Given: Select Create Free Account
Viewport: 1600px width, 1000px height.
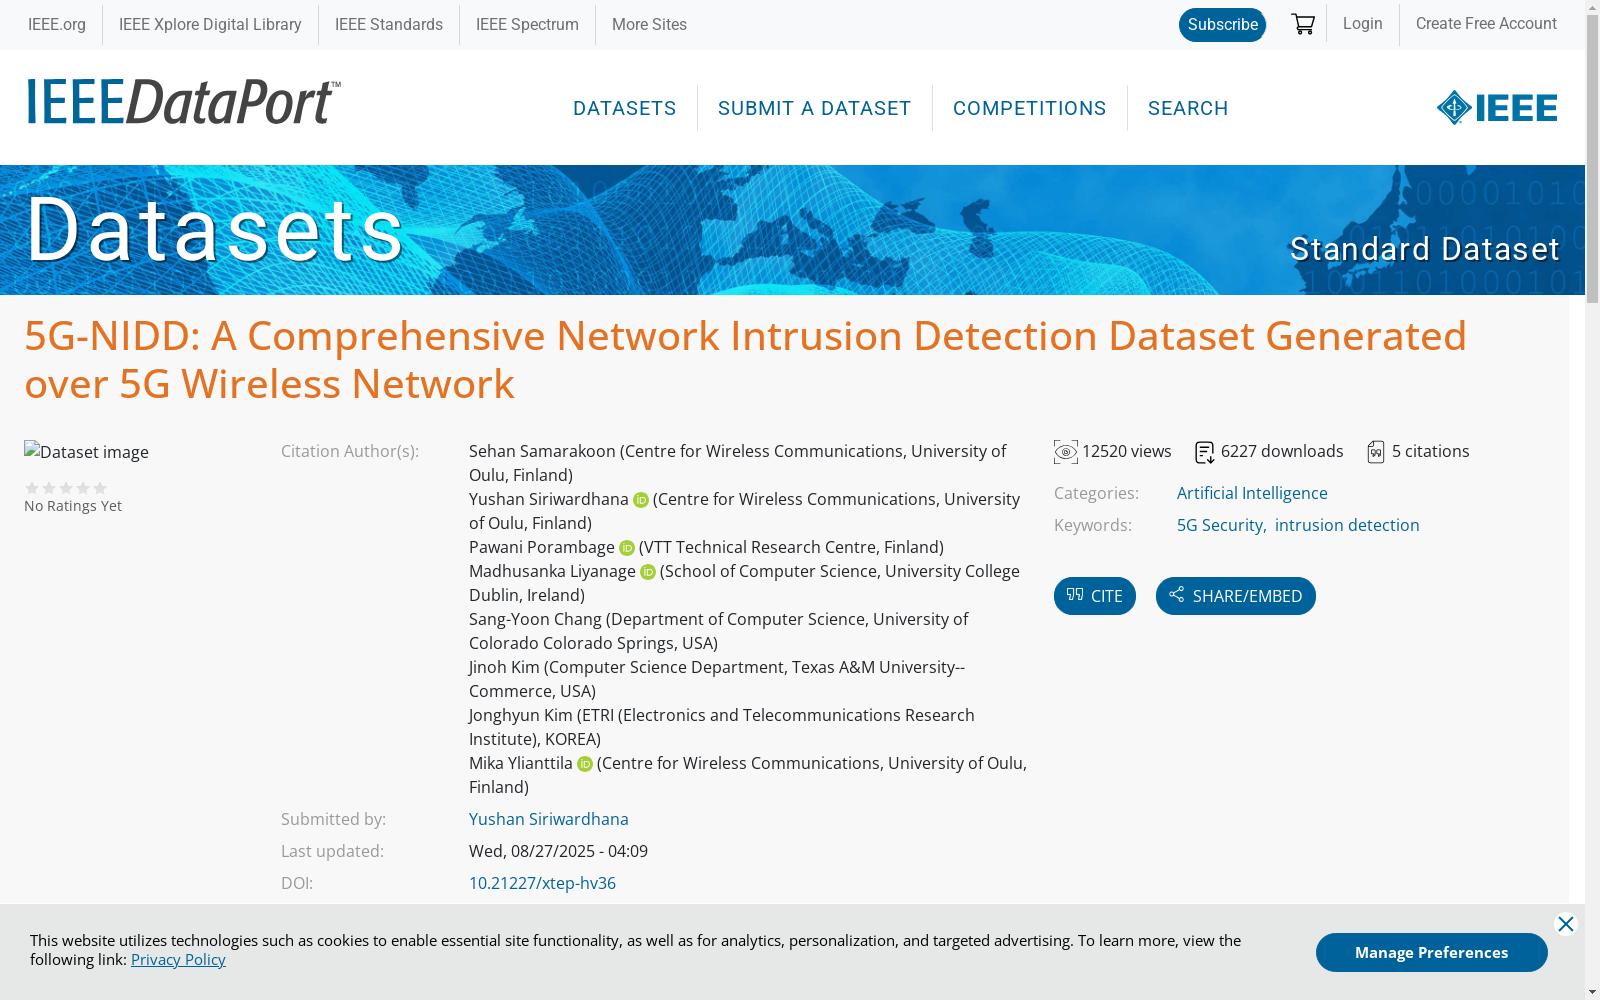Looking at the screenshot, I should [1486, 24].
